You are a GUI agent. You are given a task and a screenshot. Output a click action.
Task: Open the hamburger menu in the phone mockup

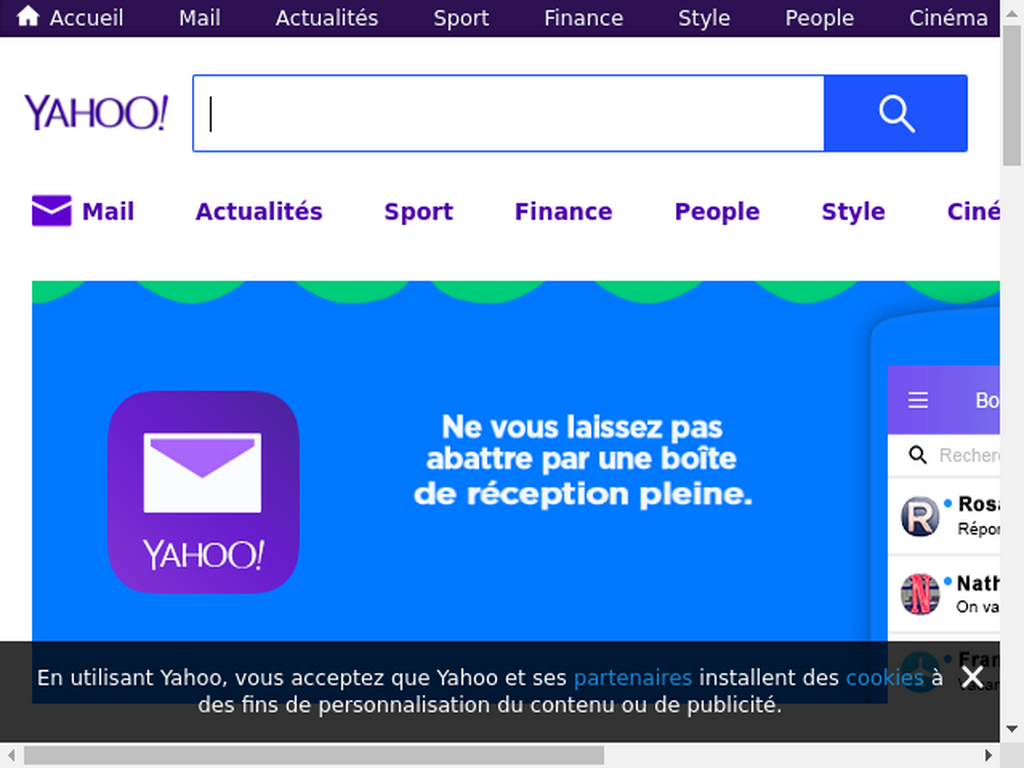[918, 400]
